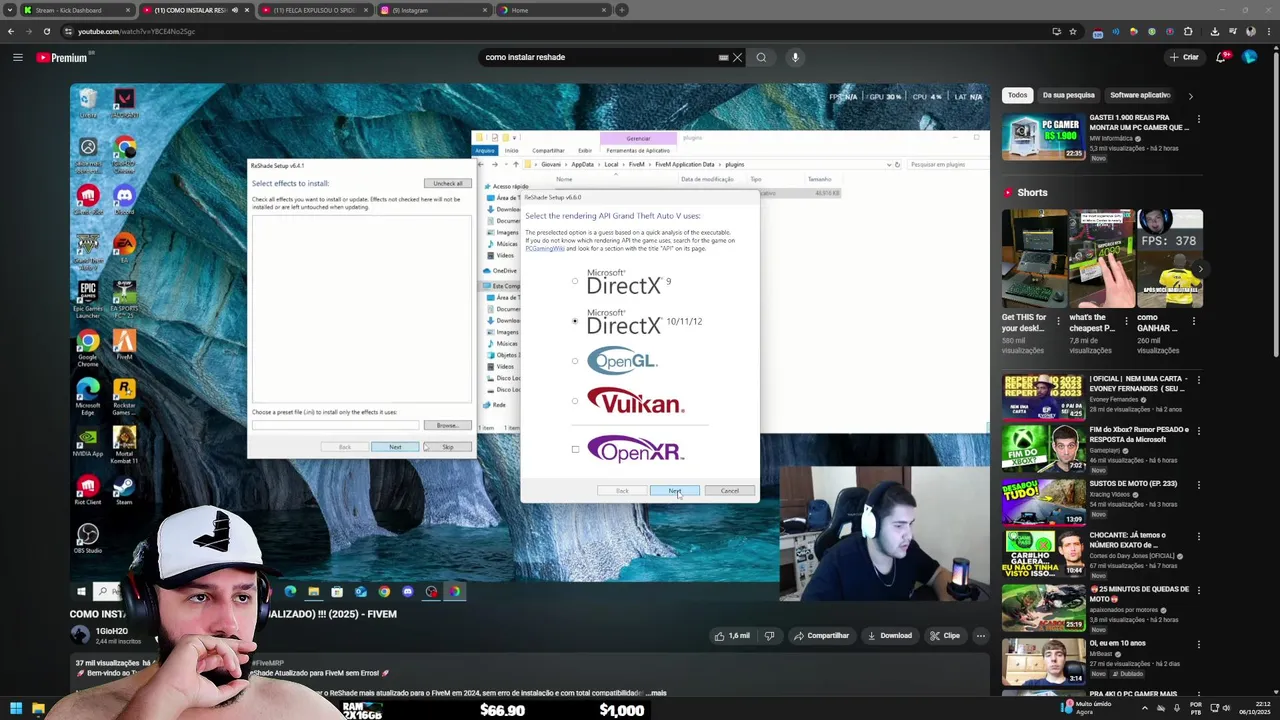Click Discord icon on video desktop
The width and height of the screenshot is (1280, 720).
point(124,197)
